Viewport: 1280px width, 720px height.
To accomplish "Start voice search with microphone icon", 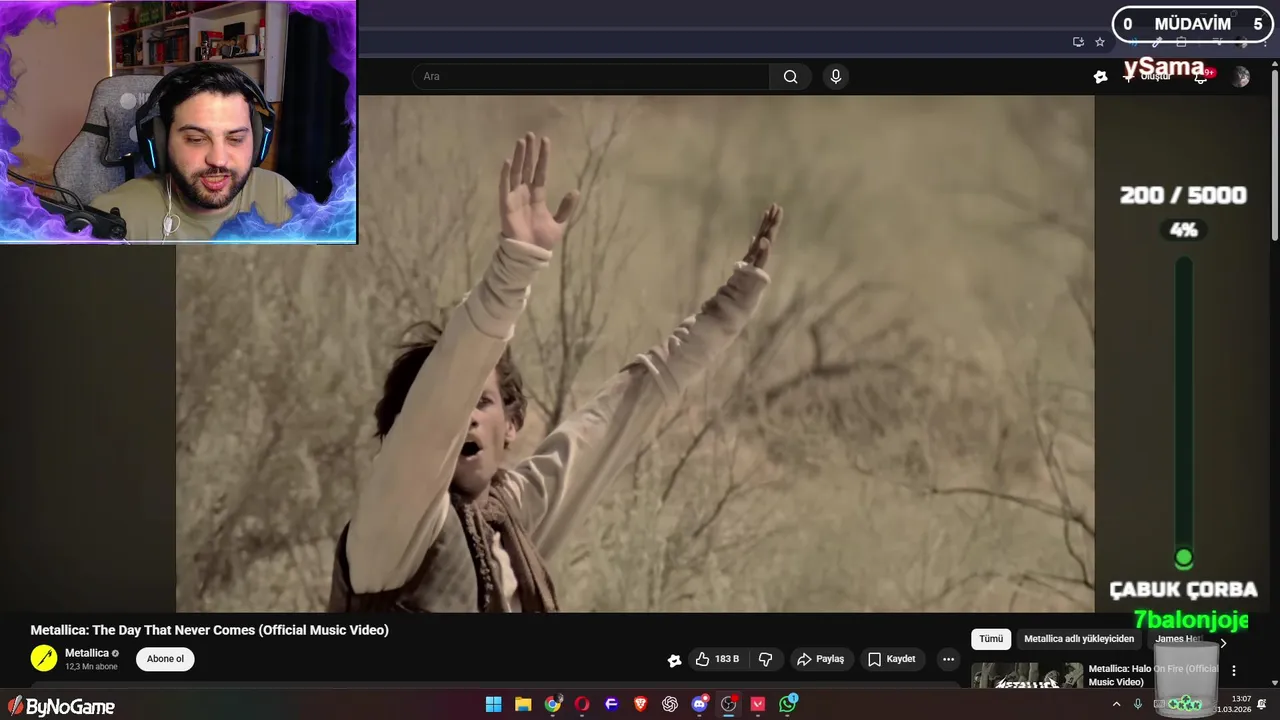I will (836, 77).
